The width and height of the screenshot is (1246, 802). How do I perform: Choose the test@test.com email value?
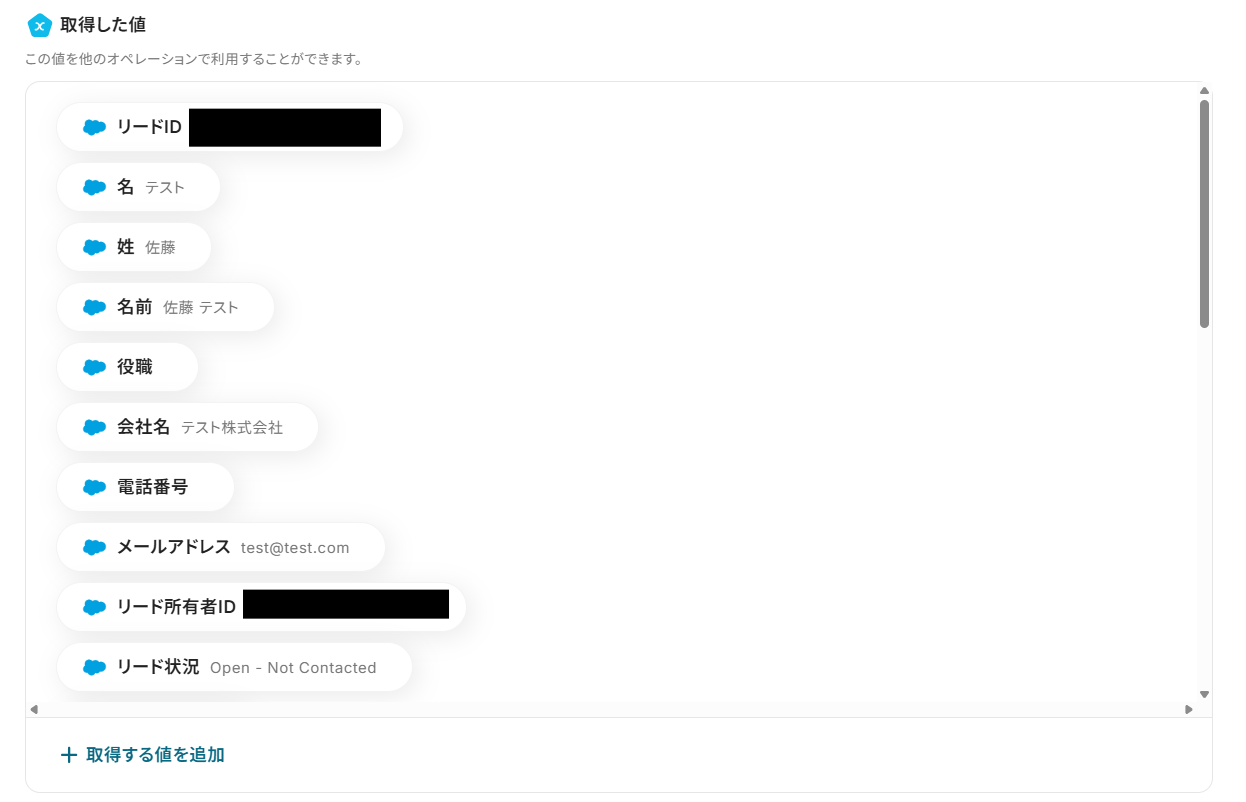pos(295,548)
